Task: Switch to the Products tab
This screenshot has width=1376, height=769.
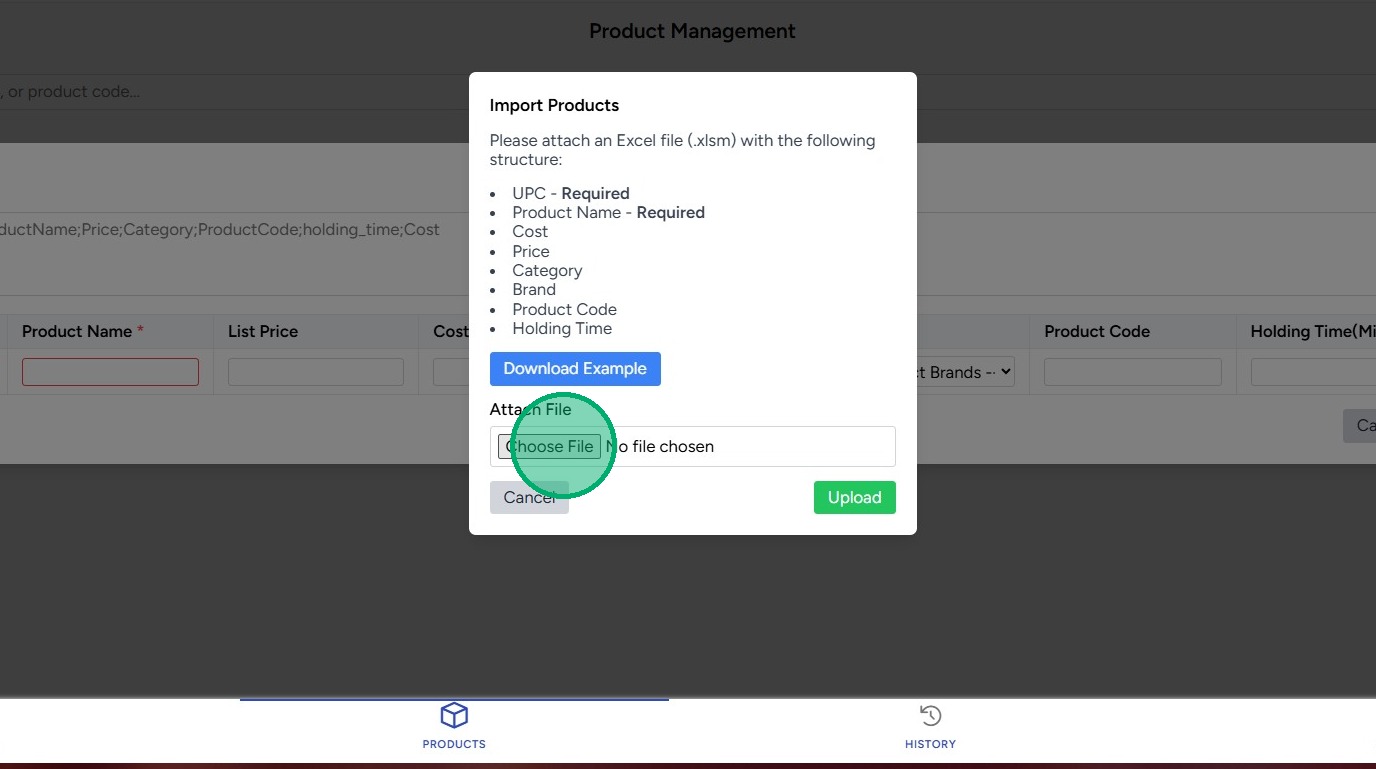Action: click(454, 727)
